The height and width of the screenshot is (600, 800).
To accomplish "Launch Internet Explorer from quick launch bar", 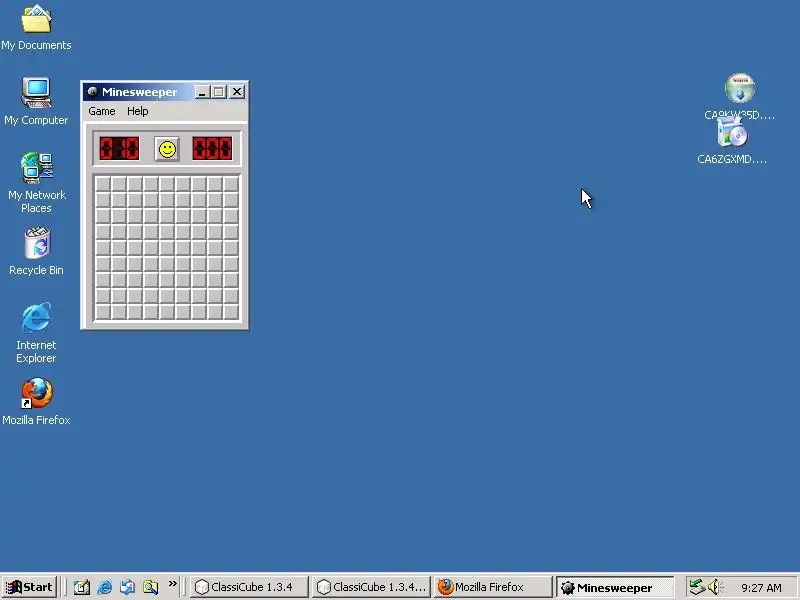I will (x=105, y=587).
